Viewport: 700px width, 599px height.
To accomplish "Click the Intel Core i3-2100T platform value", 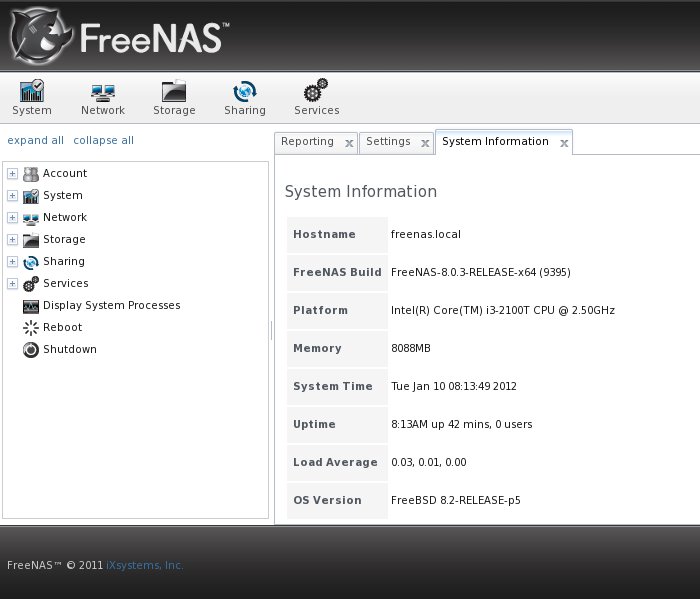I will 503,310.
